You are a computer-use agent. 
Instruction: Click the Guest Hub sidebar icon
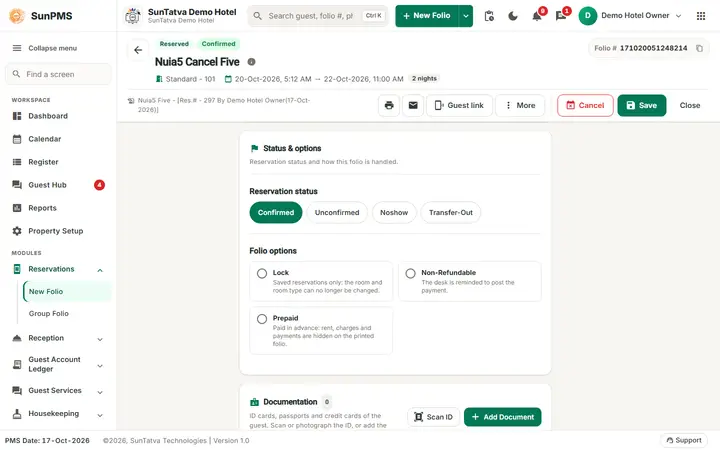click(17, 185)
